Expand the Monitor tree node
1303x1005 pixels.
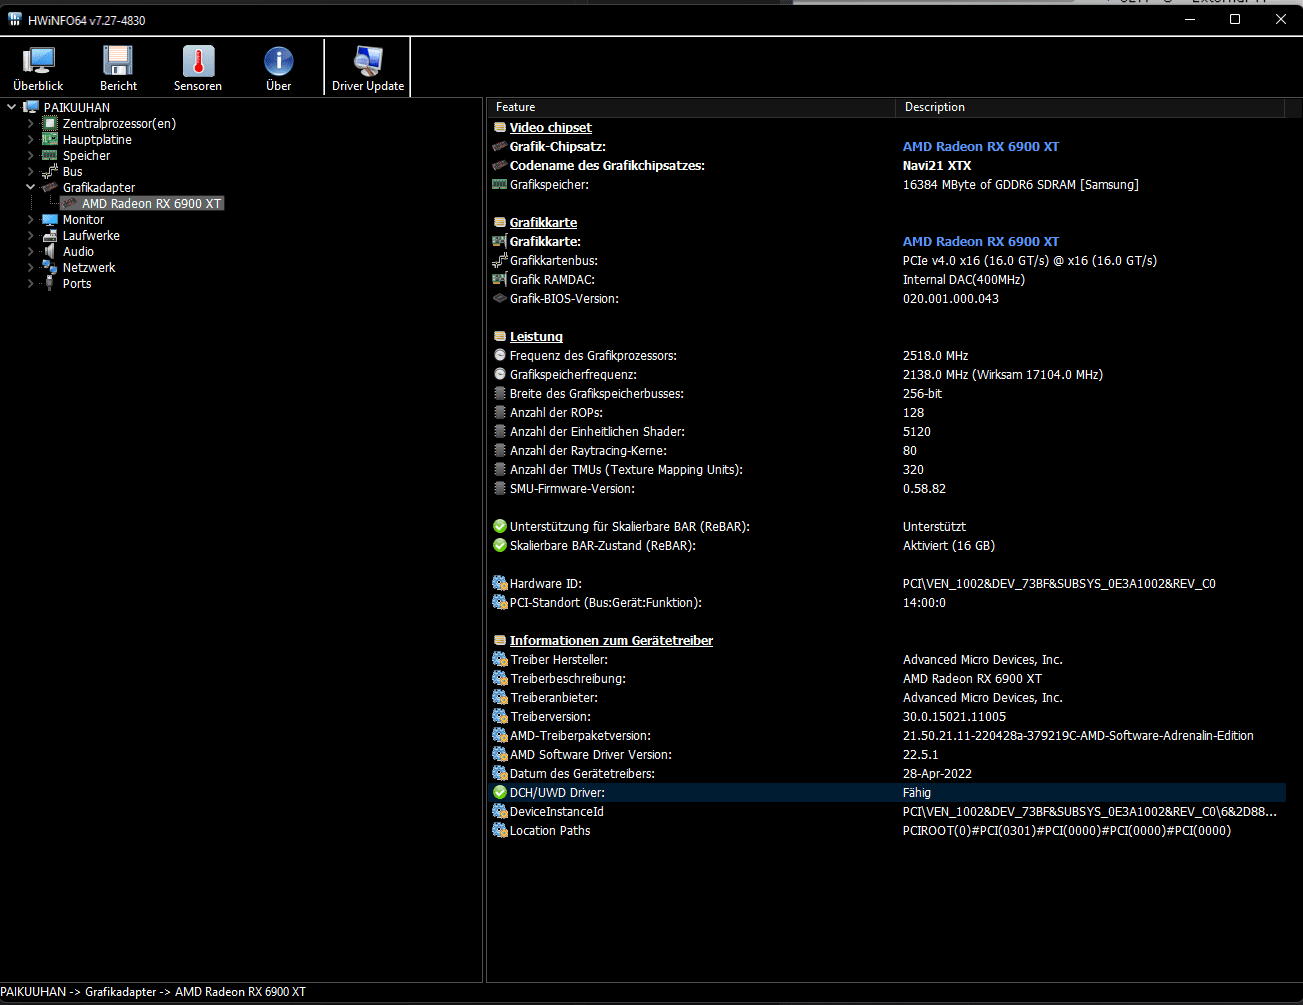click(30, 219)
